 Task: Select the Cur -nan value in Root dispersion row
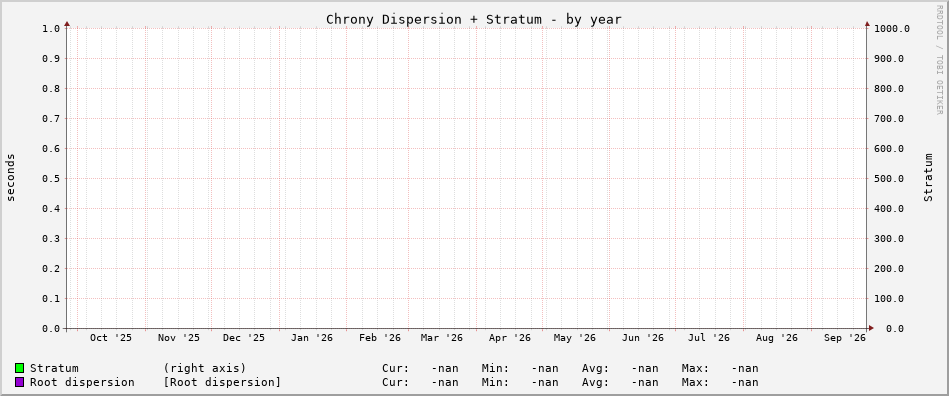click(445, 383)
